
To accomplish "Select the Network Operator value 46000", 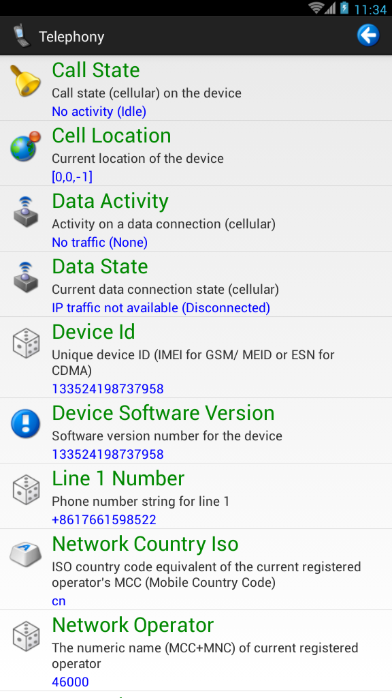I will coord(70,682).
